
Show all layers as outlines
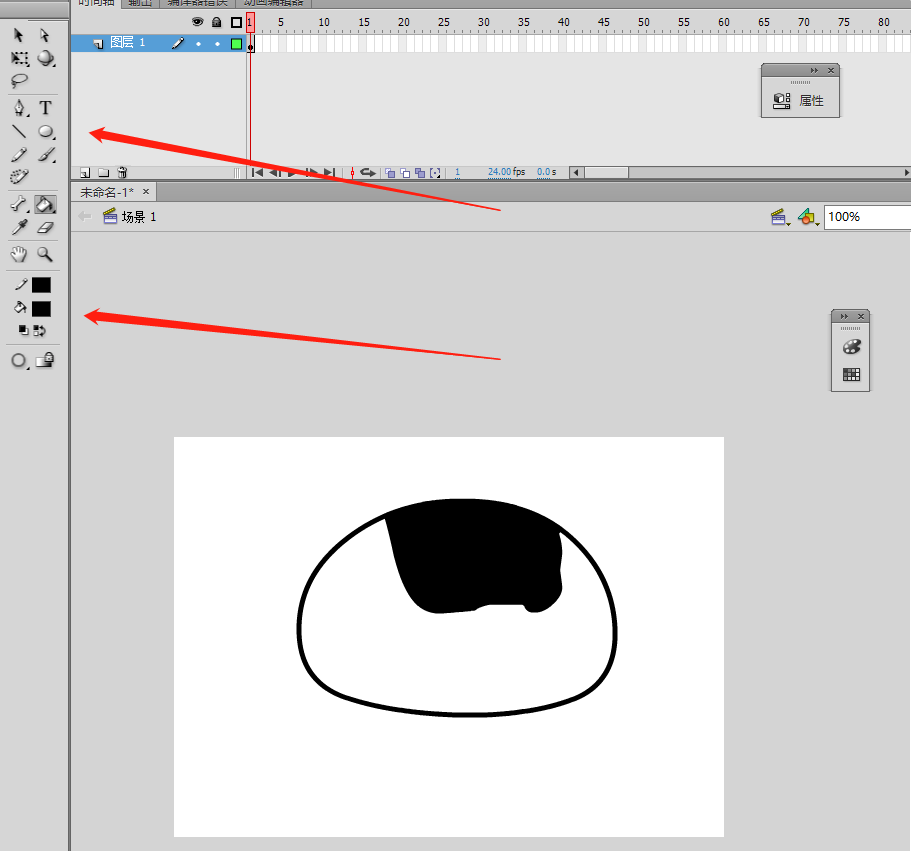(x=236, y=22)
